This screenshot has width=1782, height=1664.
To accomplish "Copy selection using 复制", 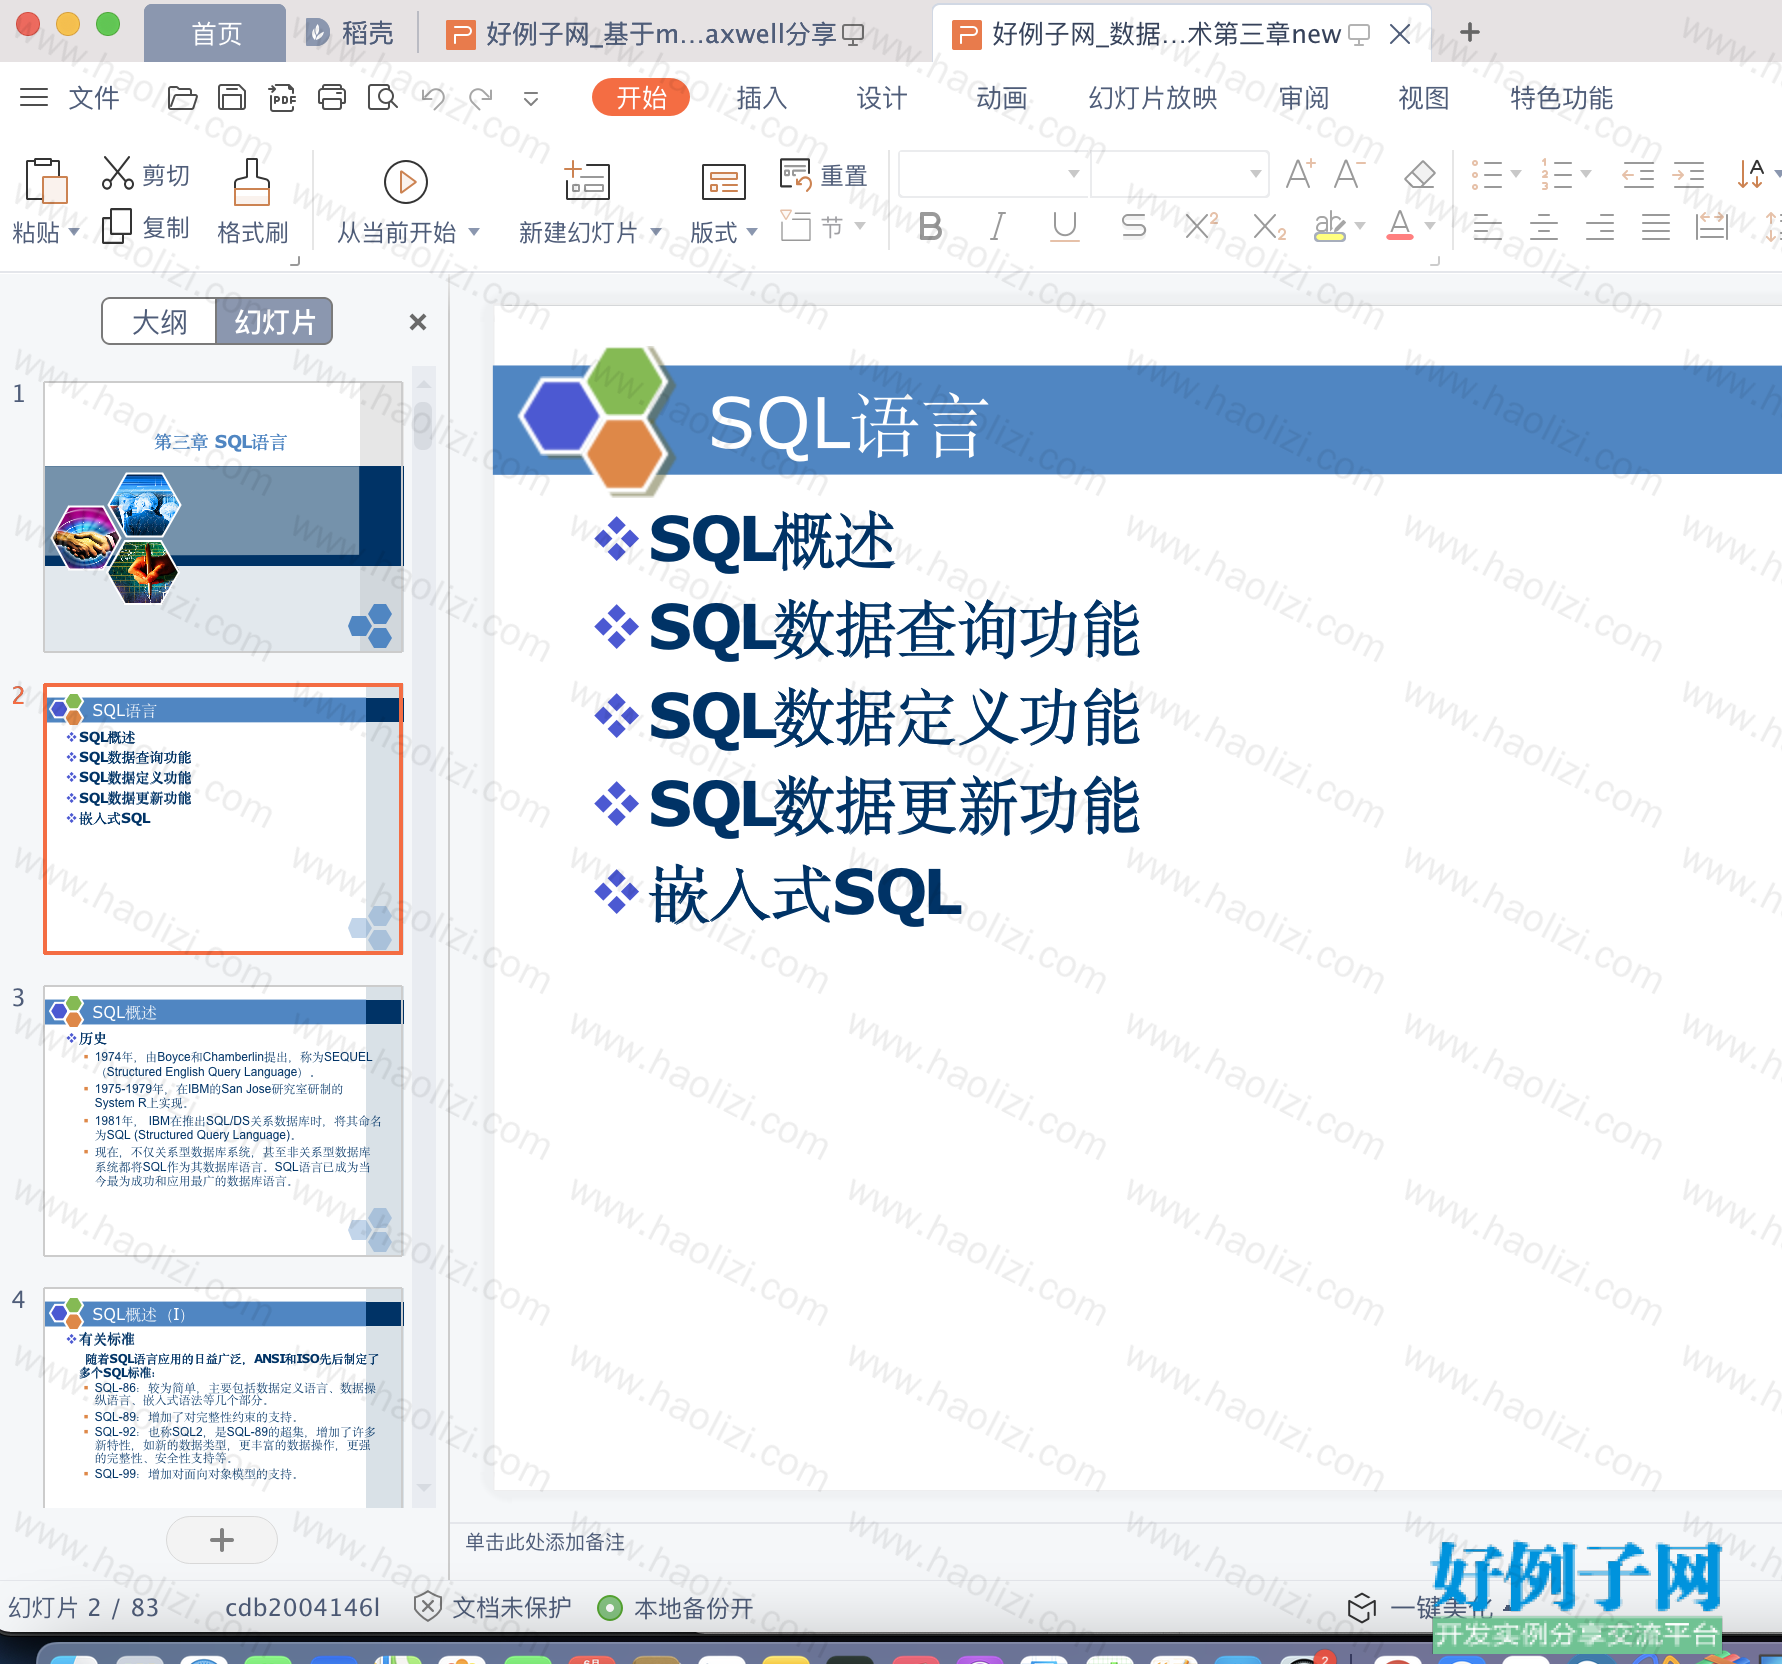I will click(146, 227).
